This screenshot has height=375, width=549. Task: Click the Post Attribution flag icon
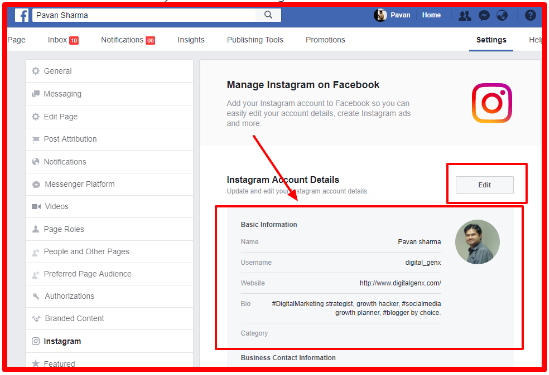[36, 140]
